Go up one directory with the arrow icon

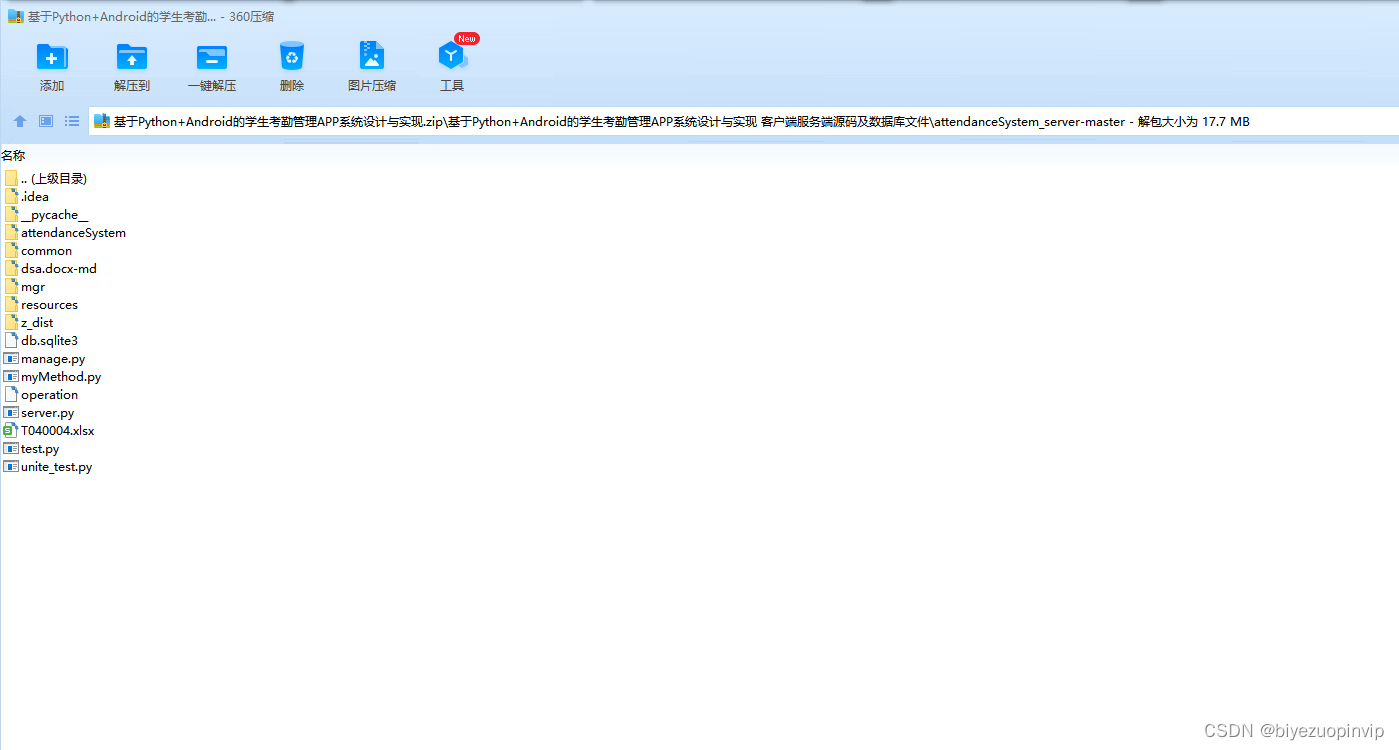click(20, 121)
